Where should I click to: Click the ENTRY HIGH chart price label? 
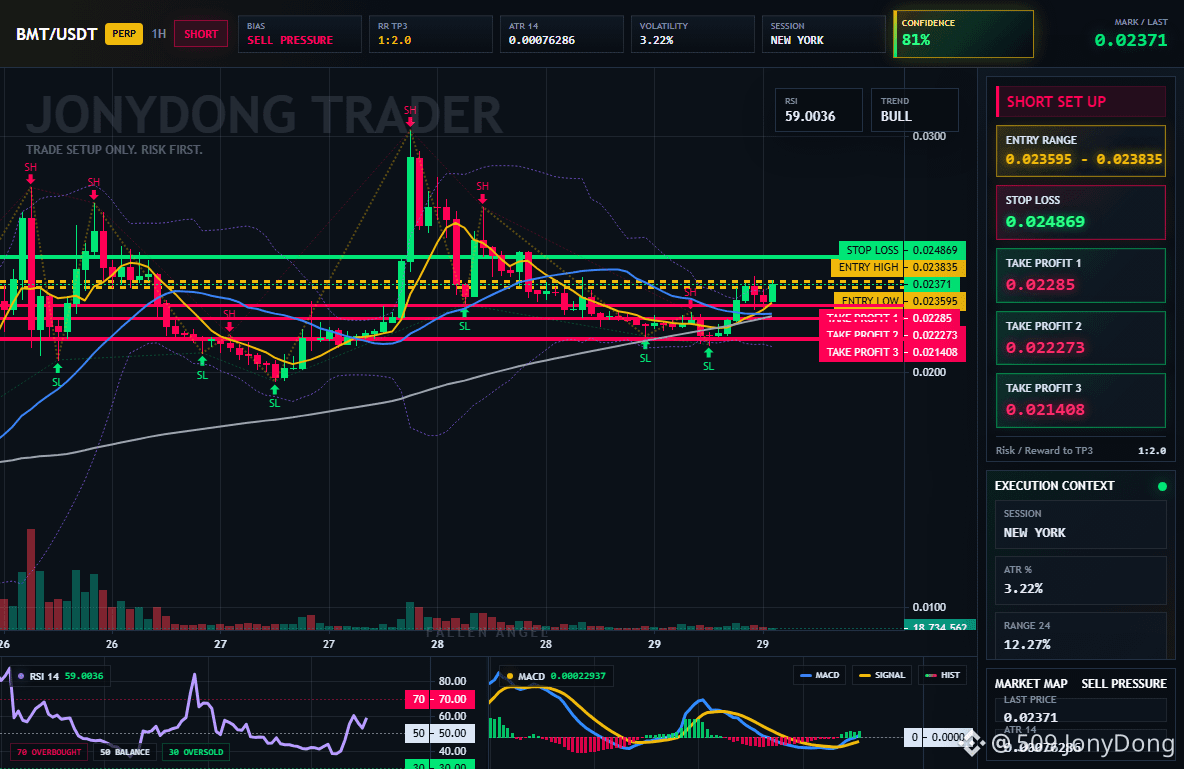pos(898,267)
